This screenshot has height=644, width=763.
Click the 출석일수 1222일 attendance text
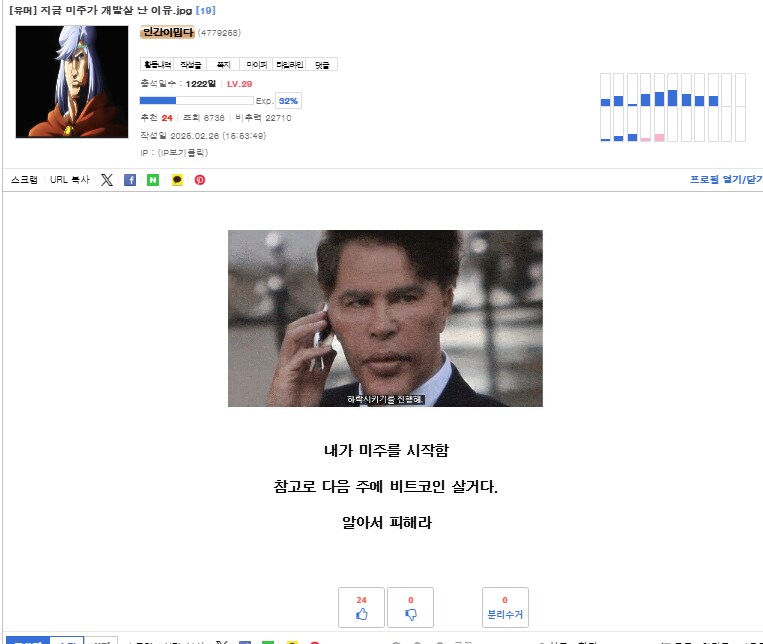pos(178,84)
